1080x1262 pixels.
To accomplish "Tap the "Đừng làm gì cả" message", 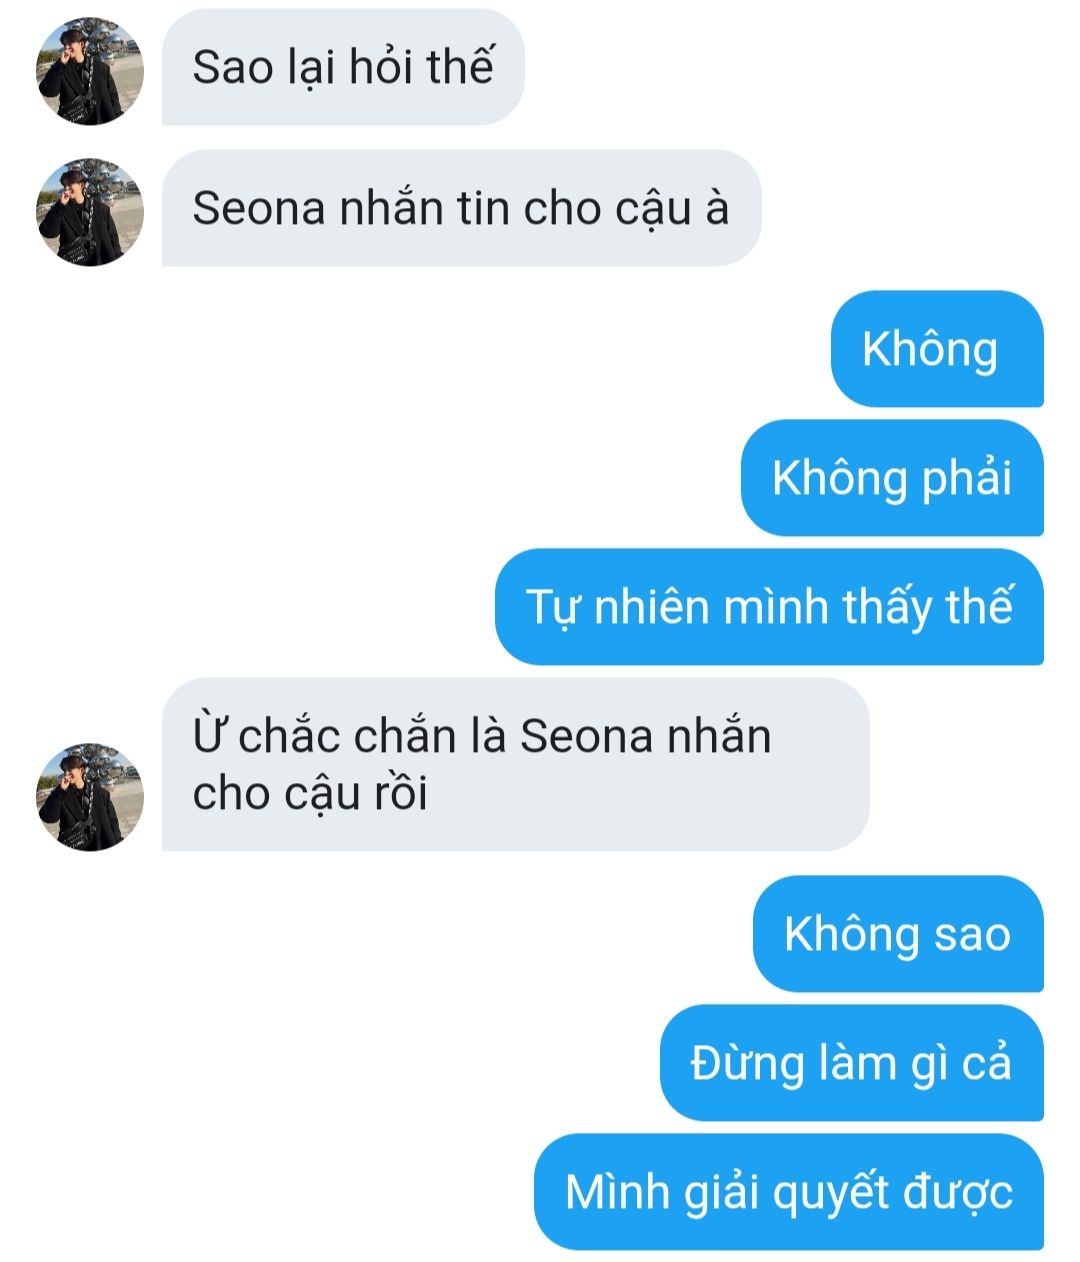I will 851,1063.
